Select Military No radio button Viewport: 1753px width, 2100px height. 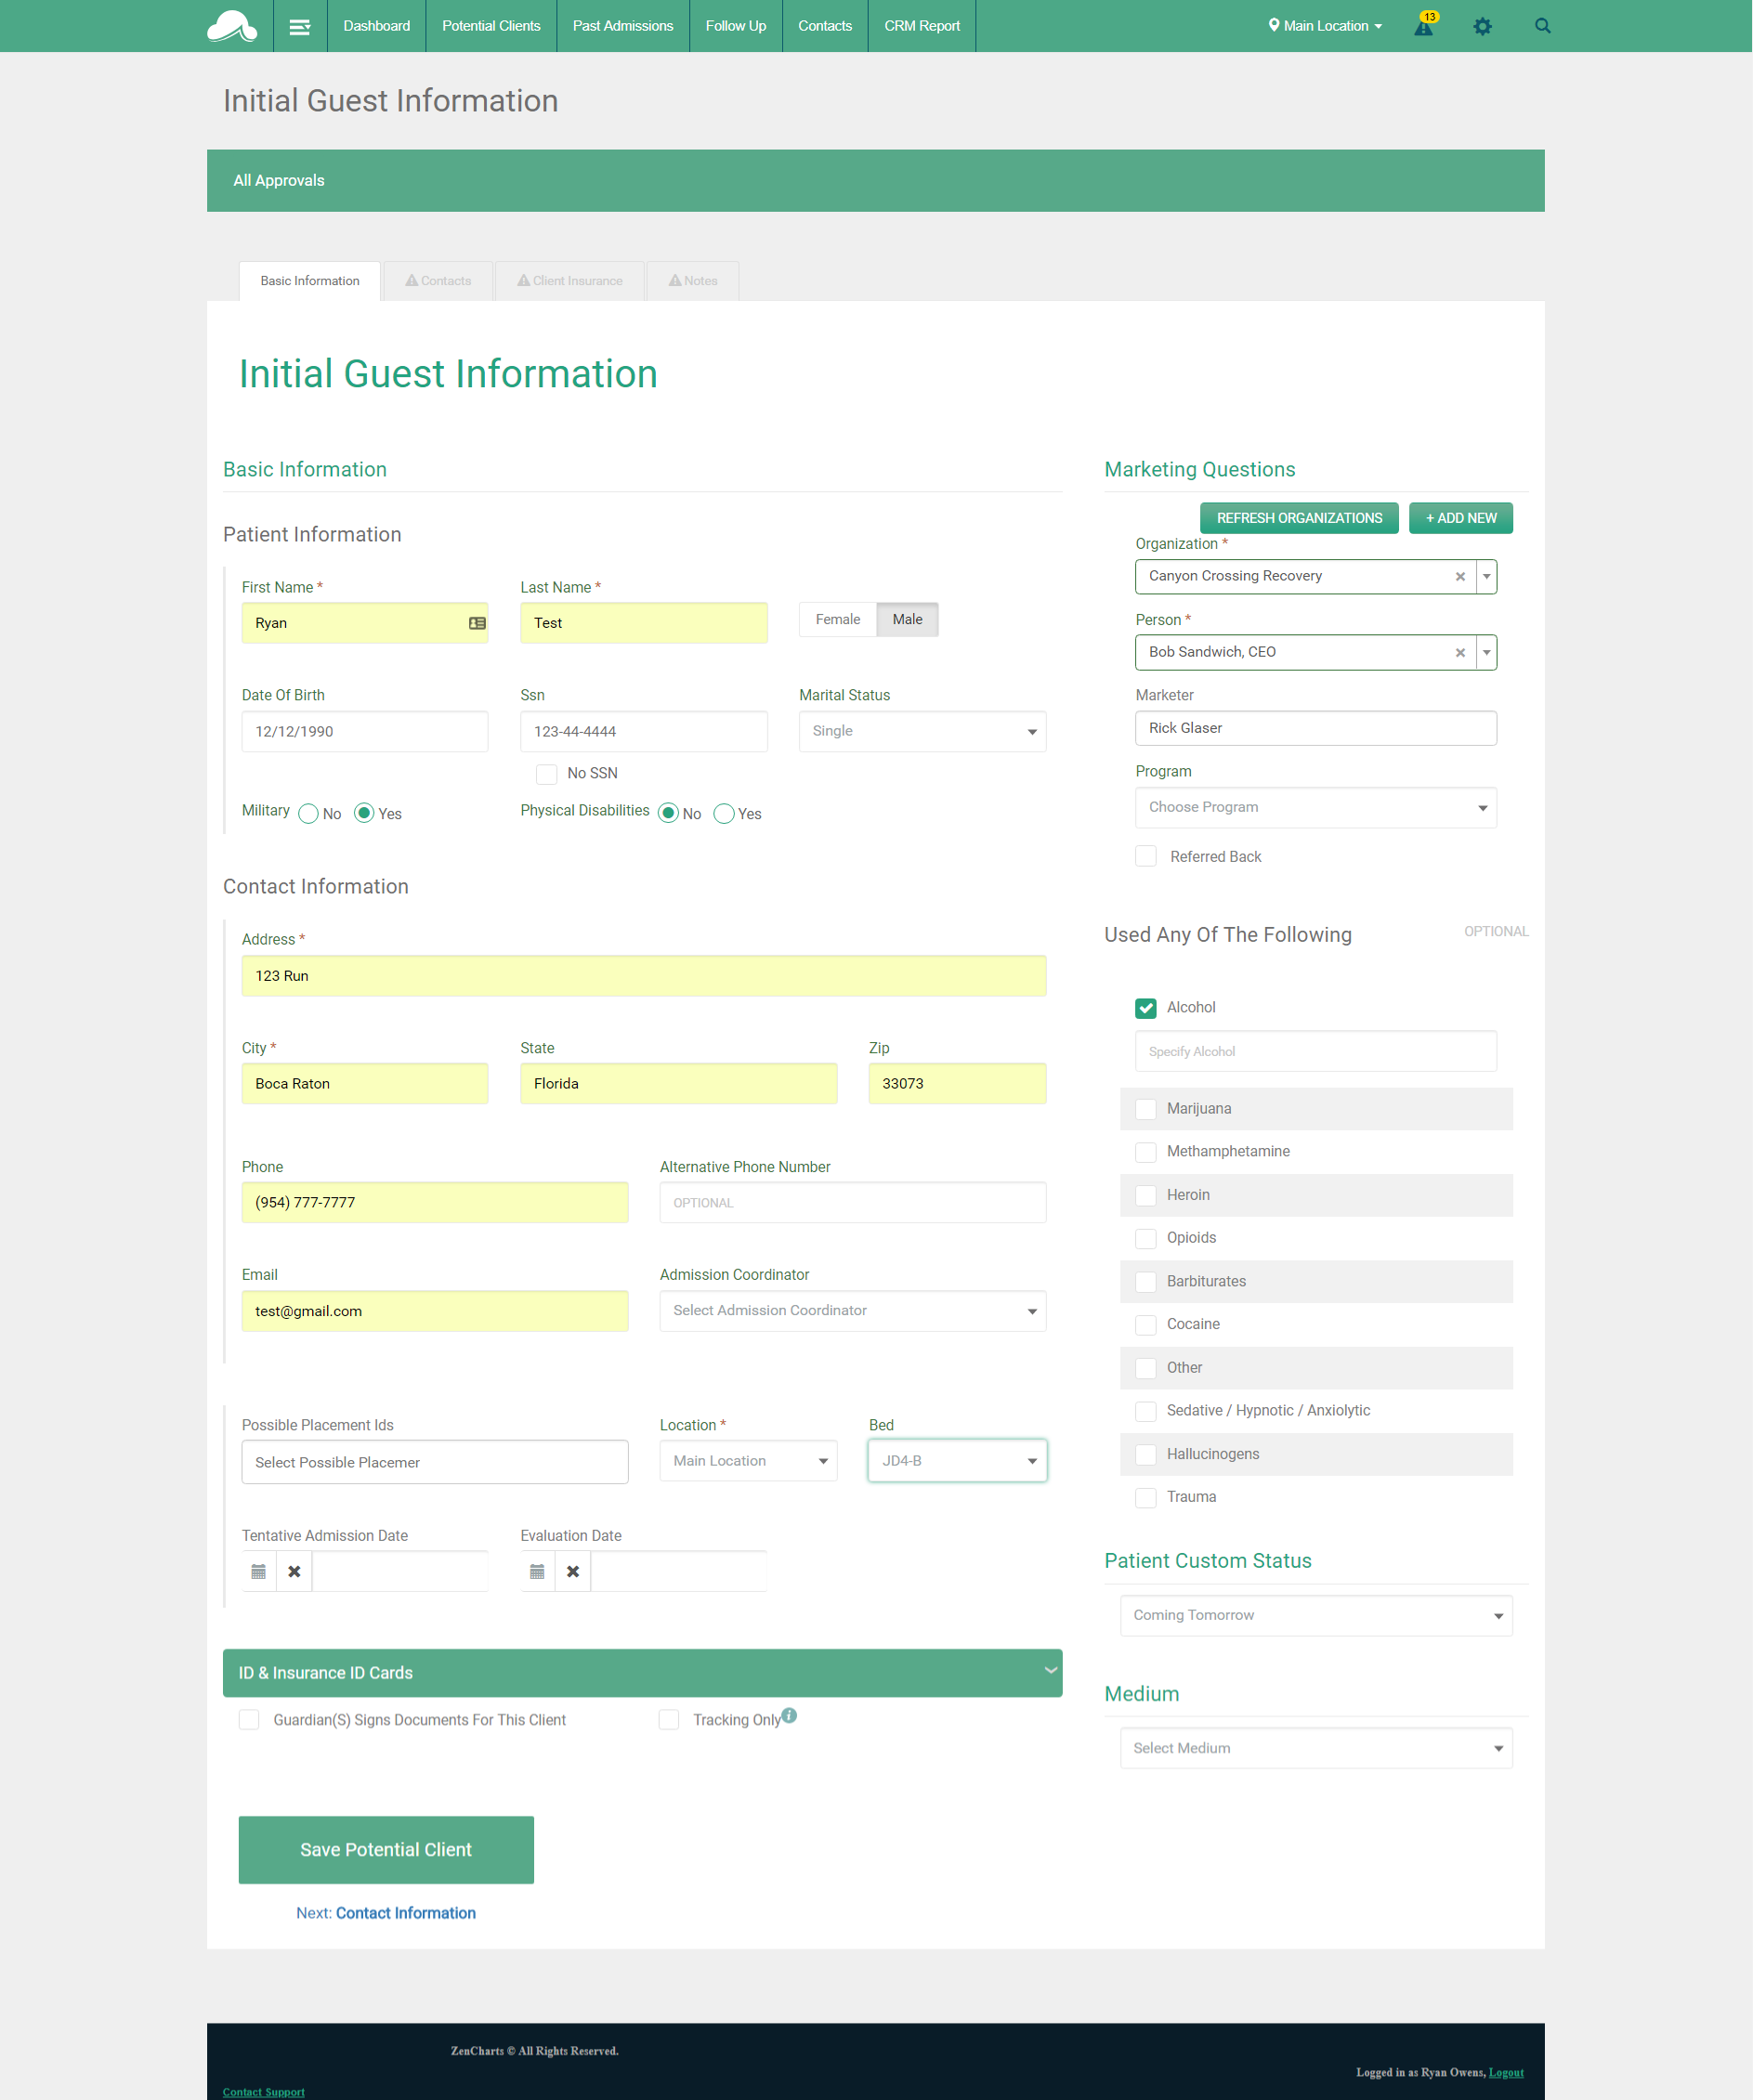(x=308, y=814)
